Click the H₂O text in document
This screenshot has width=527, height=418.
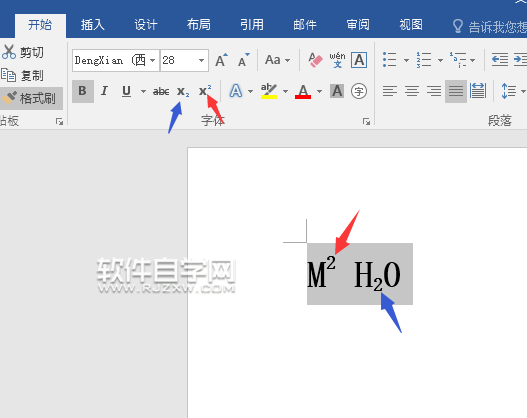coord(377,276)
